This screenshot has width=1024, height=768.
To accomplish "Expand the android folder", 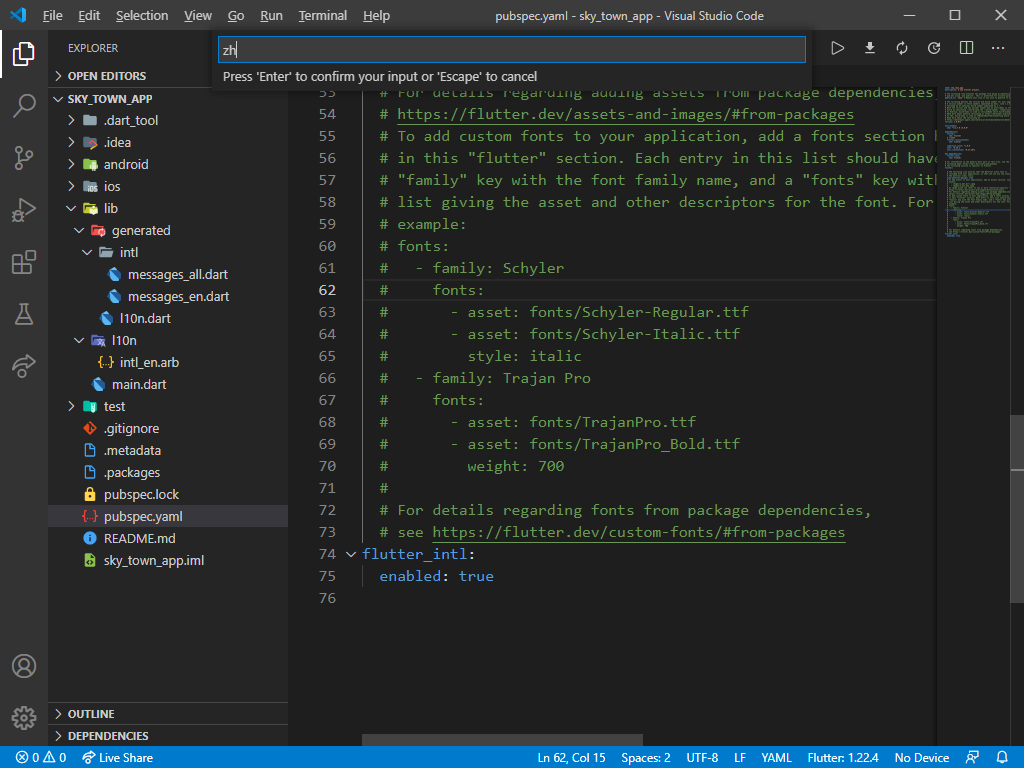I will pos(168,165).
